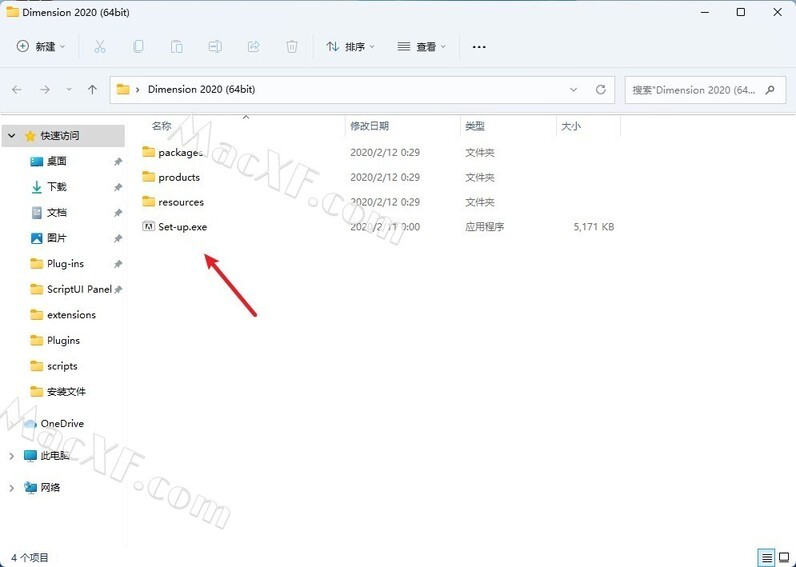This screenshot has height=567, width=796.
Task: Open ScriptUI Panel folder in sidebar
Action: pos(79,289)
